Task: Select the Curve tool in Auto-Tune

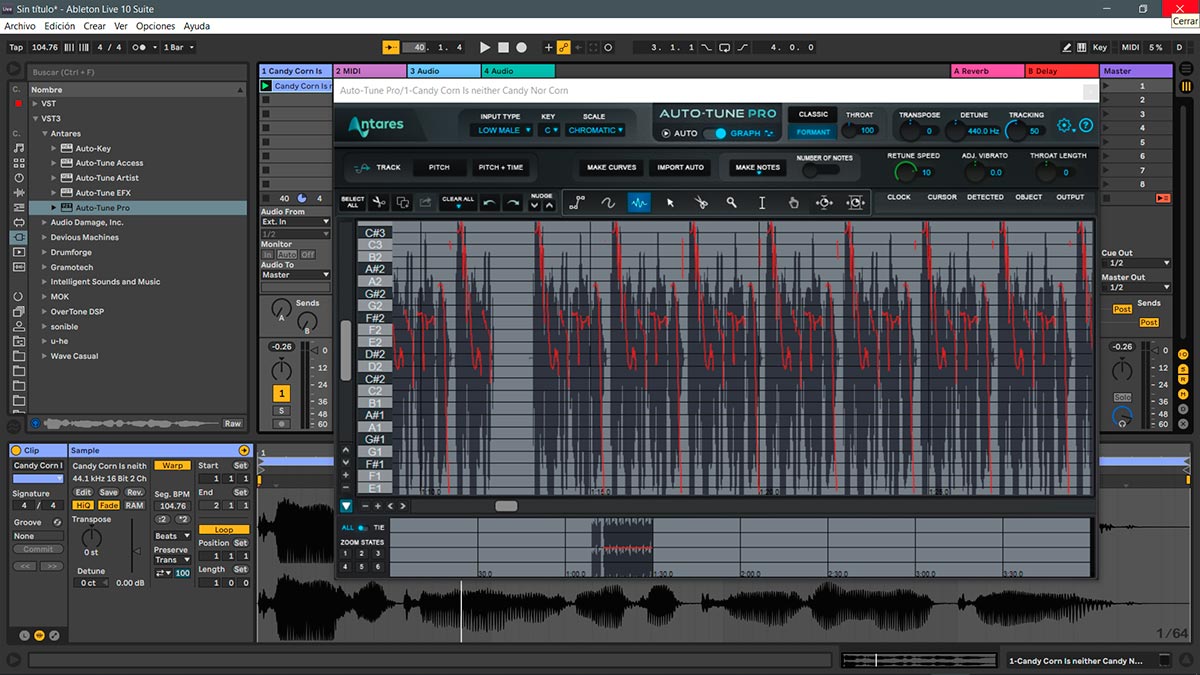Action: tap(608, 203)
